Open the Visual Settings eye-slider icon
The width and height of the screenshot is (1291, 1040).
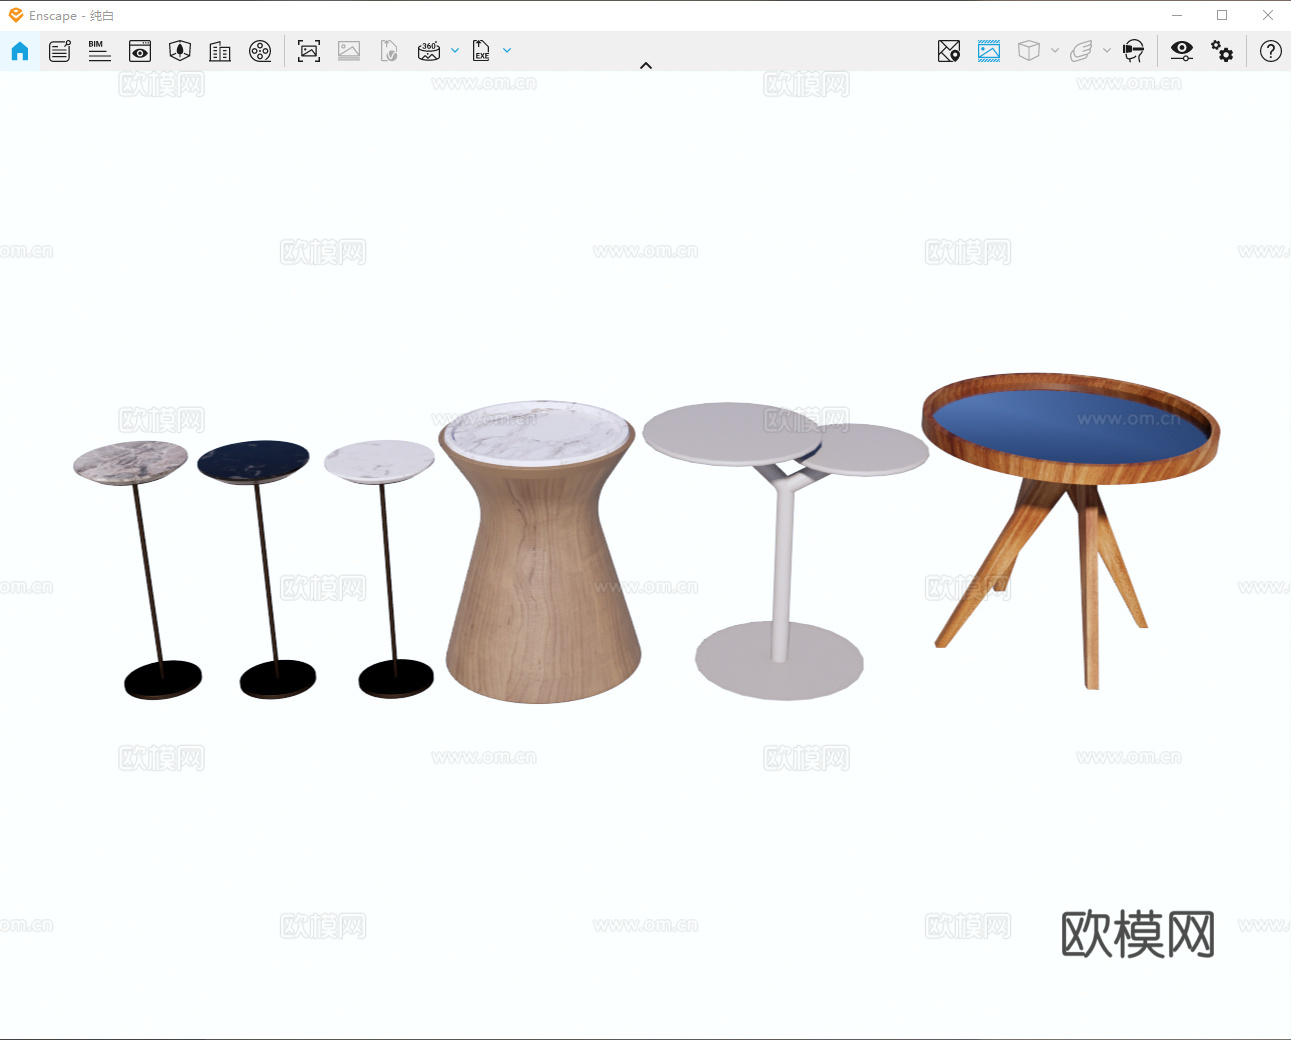point(1182,51)
